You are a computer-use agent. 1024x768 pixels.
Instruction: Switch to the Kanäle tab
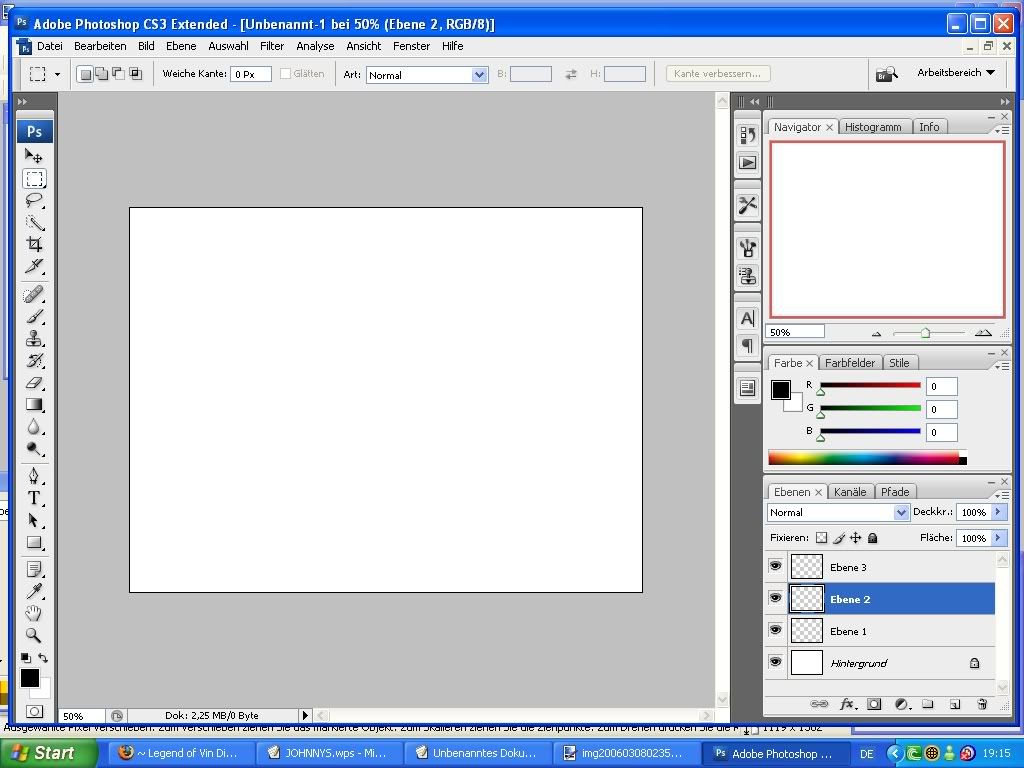click(850, 492)
